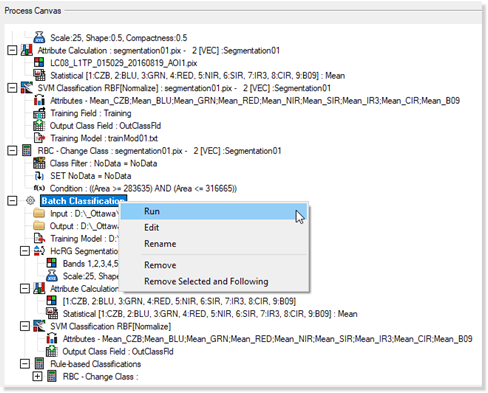Select 'Input : D:\_Ottawa' row
This screenshot has height=393, width=488.
(84, 214)
